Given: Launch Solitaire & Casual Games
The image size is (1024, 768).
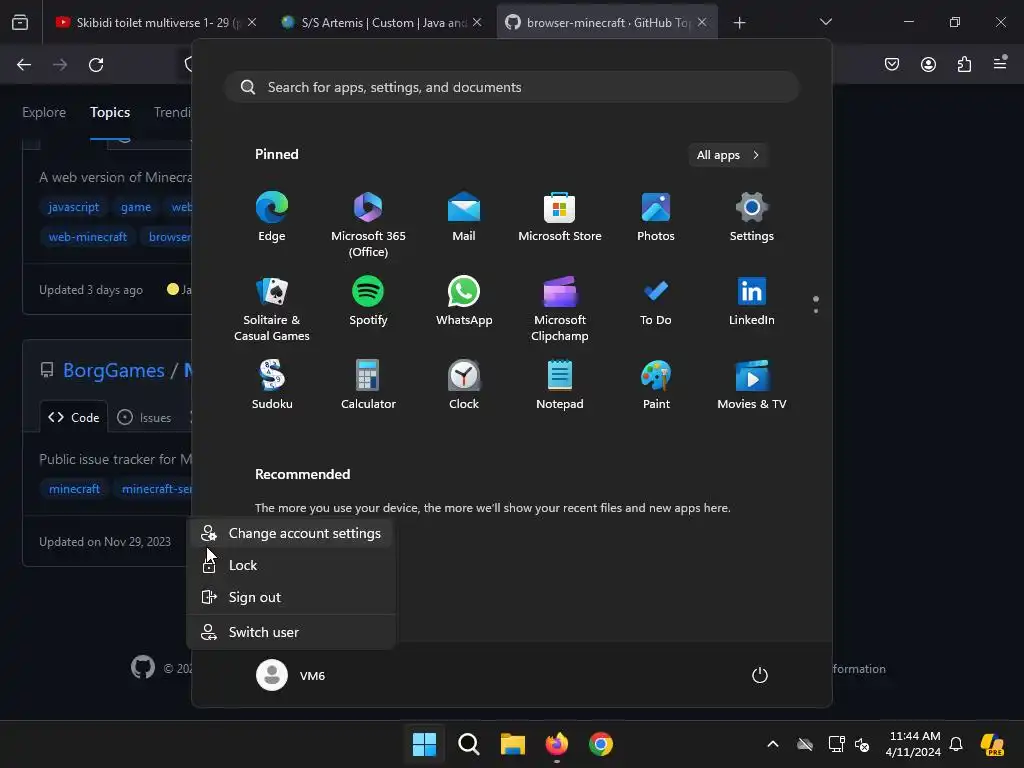Looking at the screenshot, I should click(272, 308).
